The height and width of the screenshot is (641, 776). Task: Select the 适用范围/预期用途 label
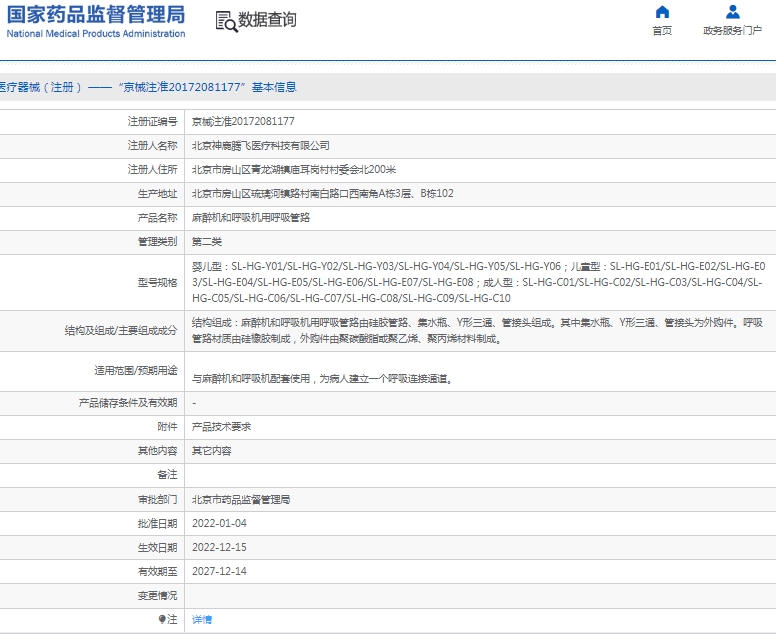pyautogui.click(x=136, y=371)
